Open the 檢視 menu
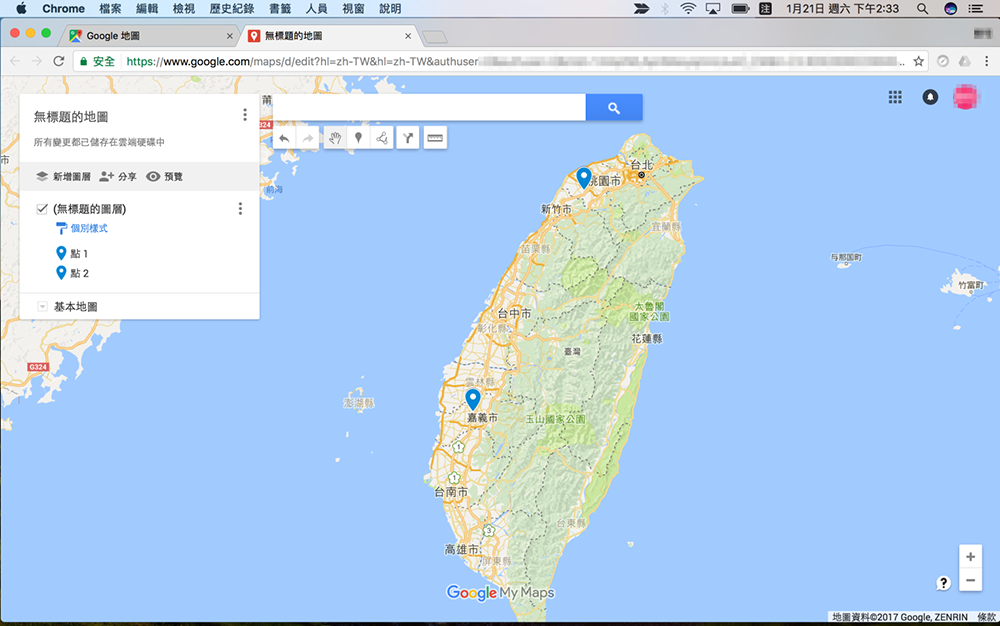Image resolution: width=1000 pixels, height=626 pixels. point(184,9)
